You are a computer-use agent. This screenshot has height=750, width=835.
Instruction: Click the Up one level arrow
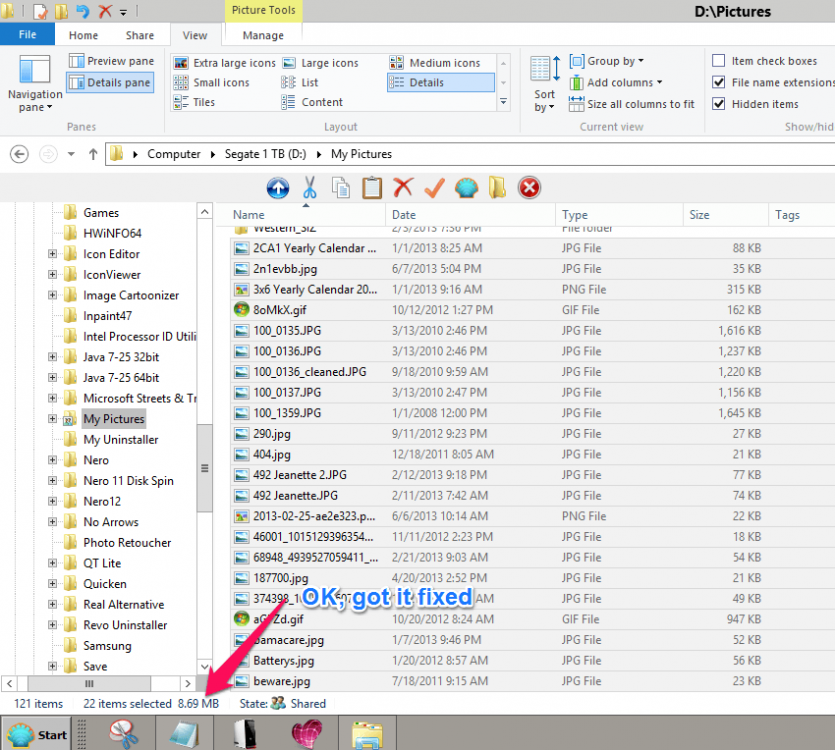(93, 154)
